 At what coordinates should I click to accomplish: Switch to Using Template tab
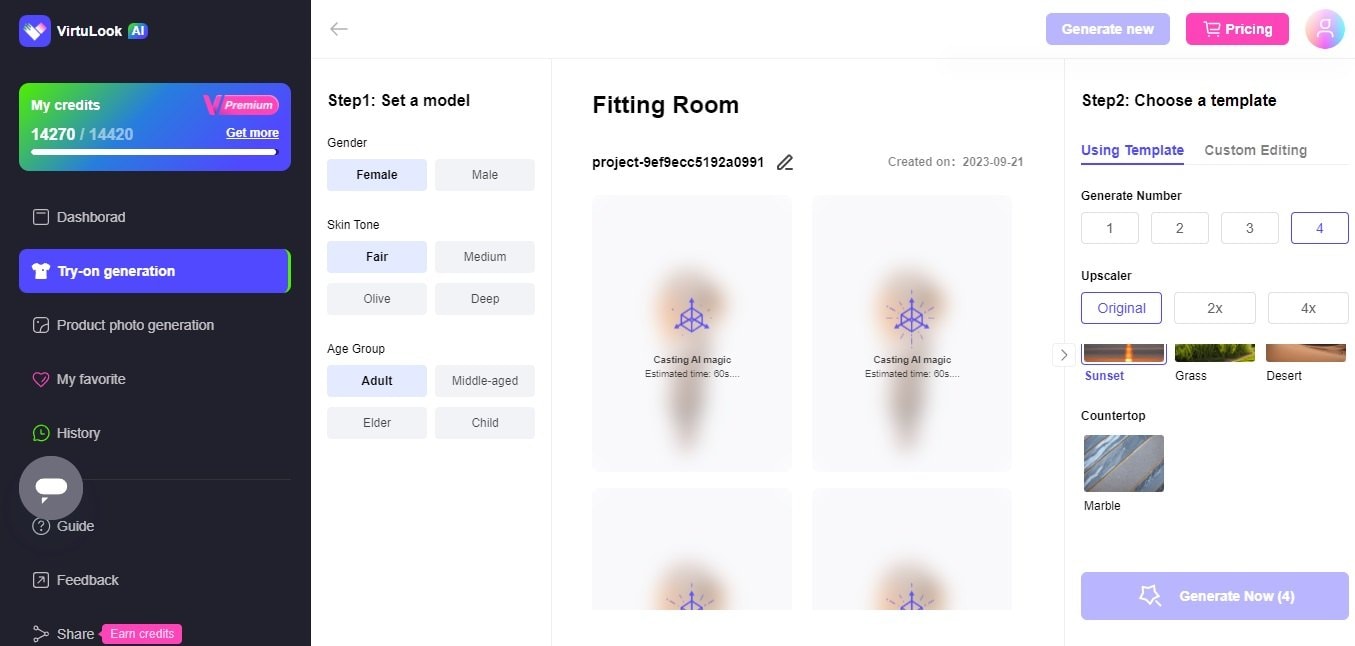pyautogui.click(x=1132, y=150)
